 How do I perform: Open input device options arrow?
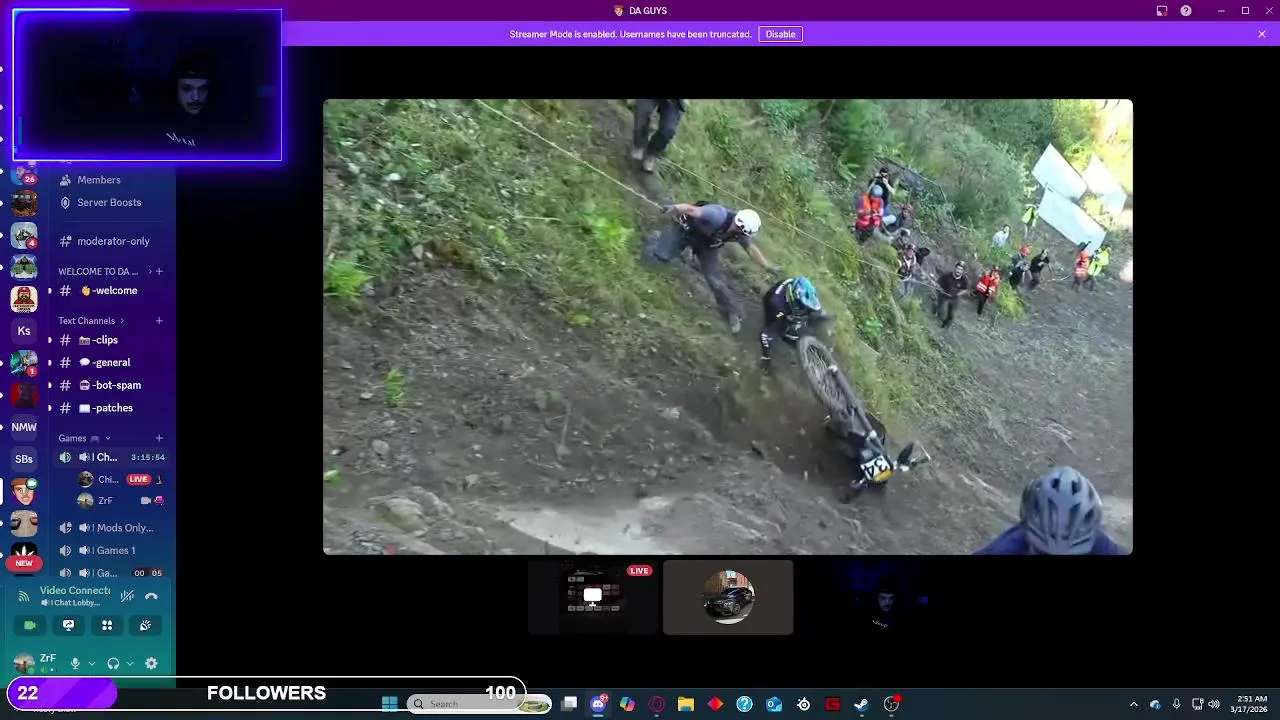(91, 663)
